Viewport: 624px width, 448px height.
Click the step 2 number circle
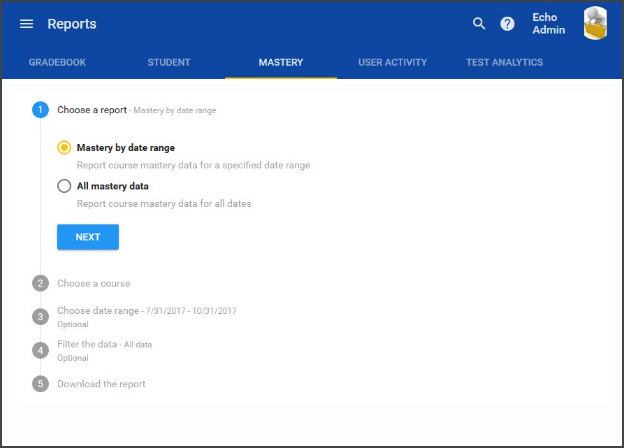tap(40, 283)
